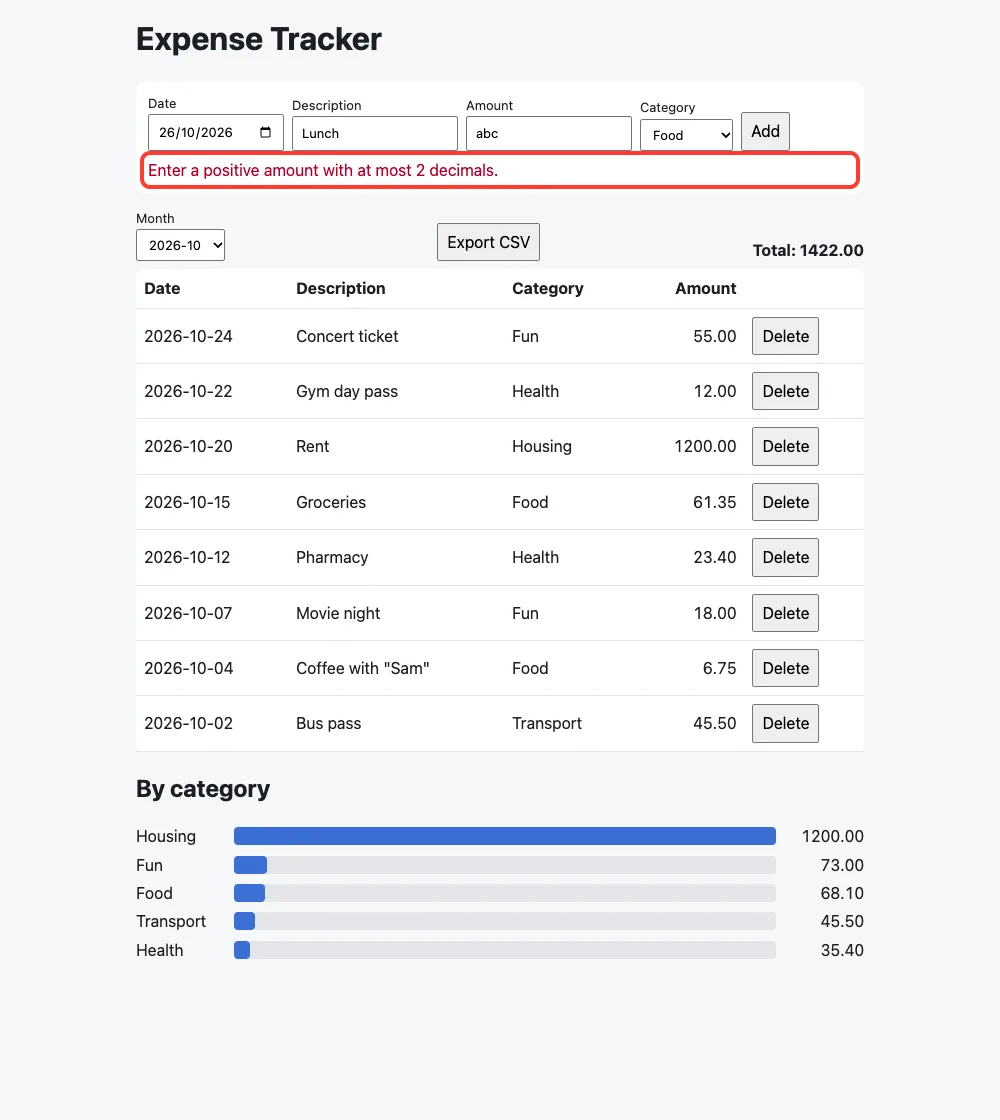Click the Transport category bar

[x=505, y=921]
